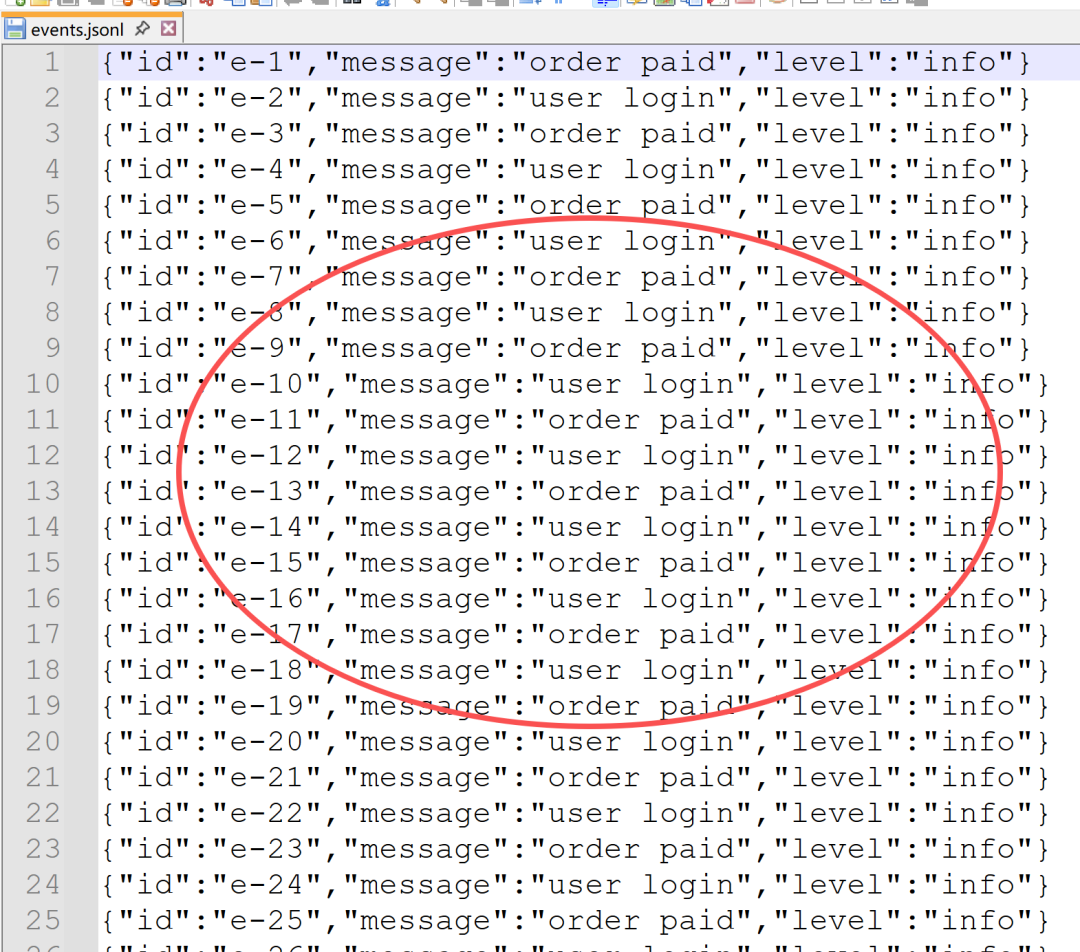
Task: Place cursor in the line with id "e-10"
Action: pyautogui.click(x=575, y=385)
